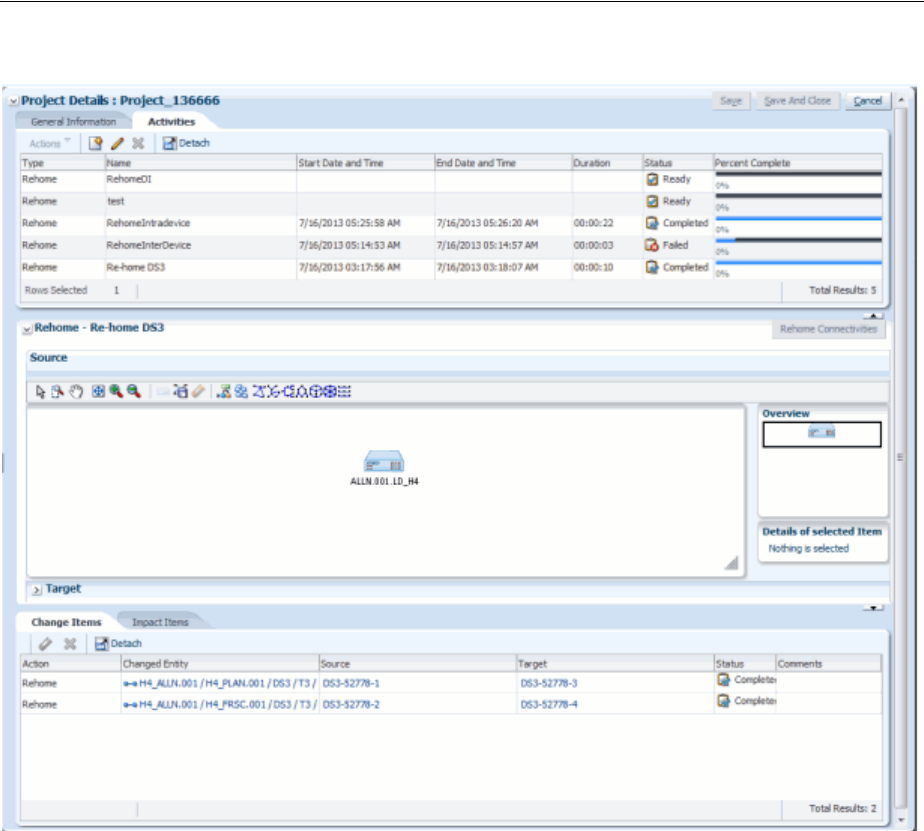Sort by the Changed Entity column header
The height and width of the screenshot is (831, 924).
point(219,664)
